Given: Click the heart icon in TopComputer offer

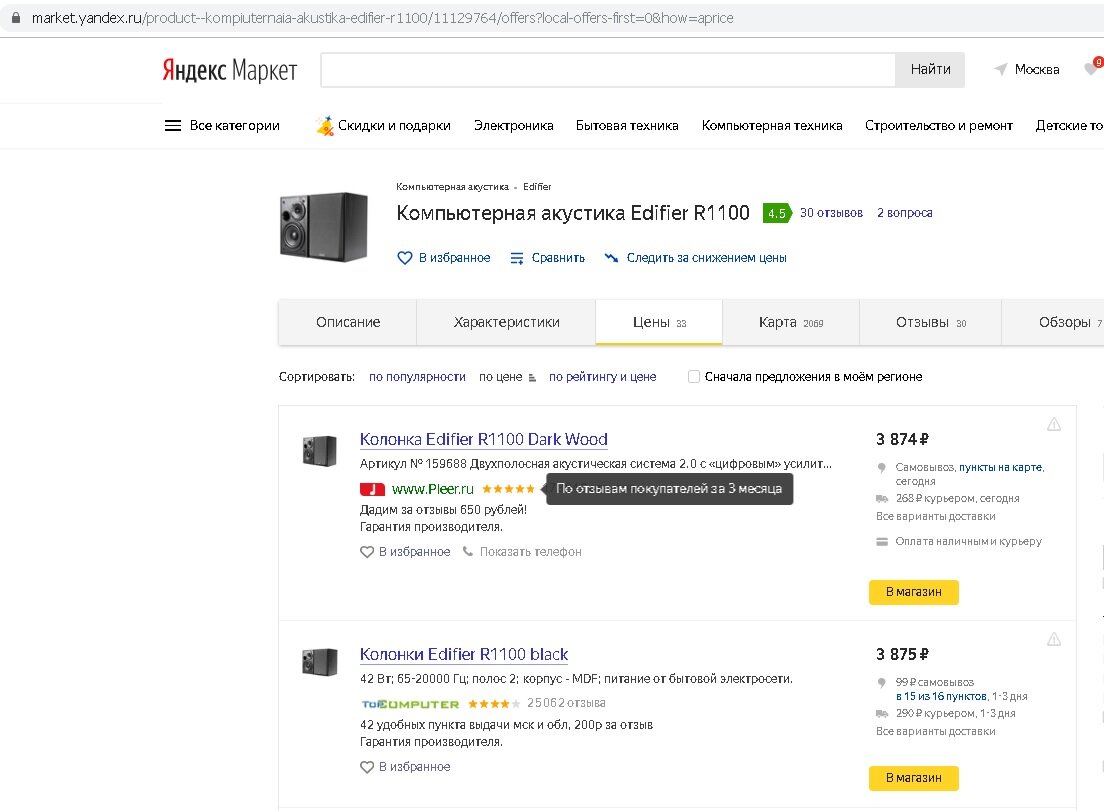Looking at the screenshot, I should (367, 767).
